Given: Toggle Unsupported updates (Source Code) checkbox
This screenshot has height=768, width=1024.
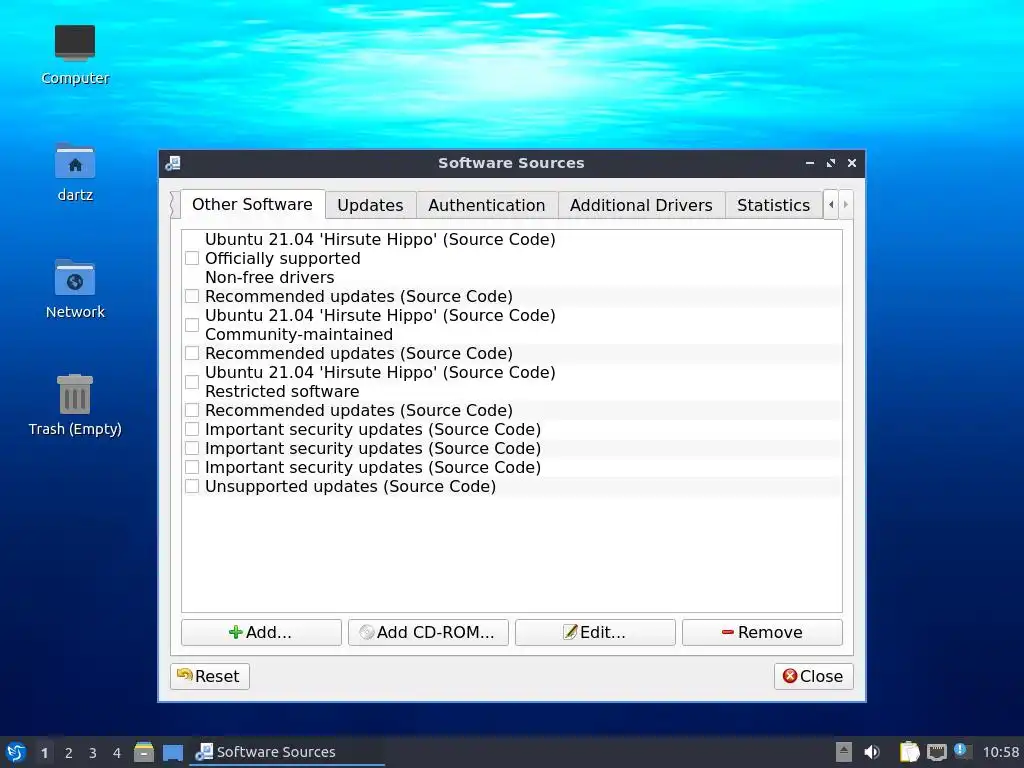Looking at the screenshot, I should coord(192,486).
